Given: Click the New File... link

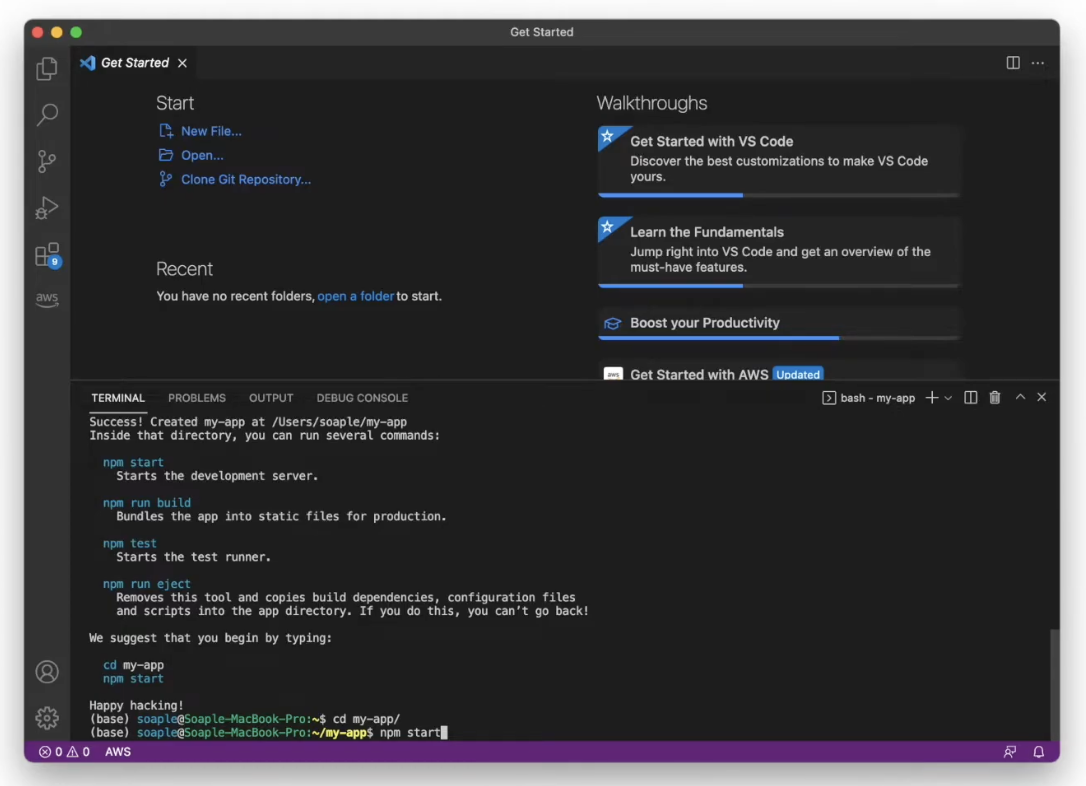Looking at the screenshot, I should pyautogui.click(x=211, y=131).
